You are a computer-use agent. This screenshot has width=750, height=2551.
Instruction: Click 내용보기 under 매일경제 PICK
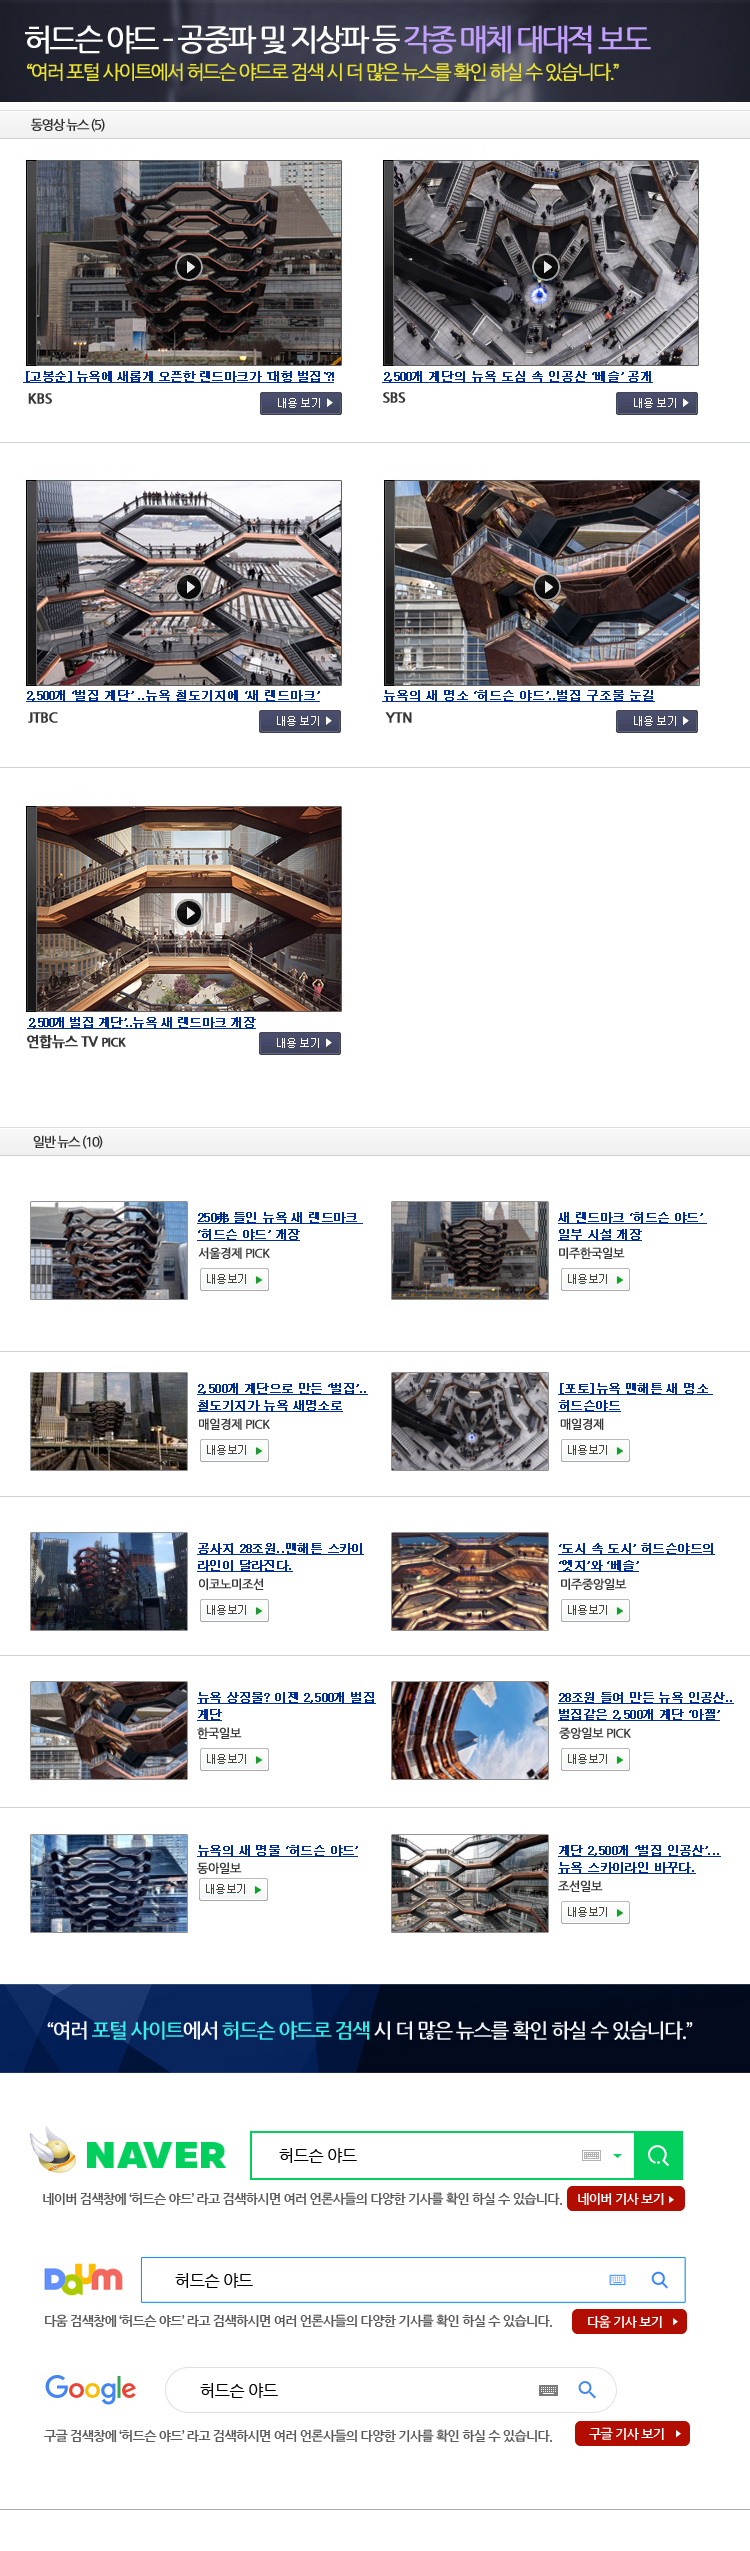[233, 1451]
